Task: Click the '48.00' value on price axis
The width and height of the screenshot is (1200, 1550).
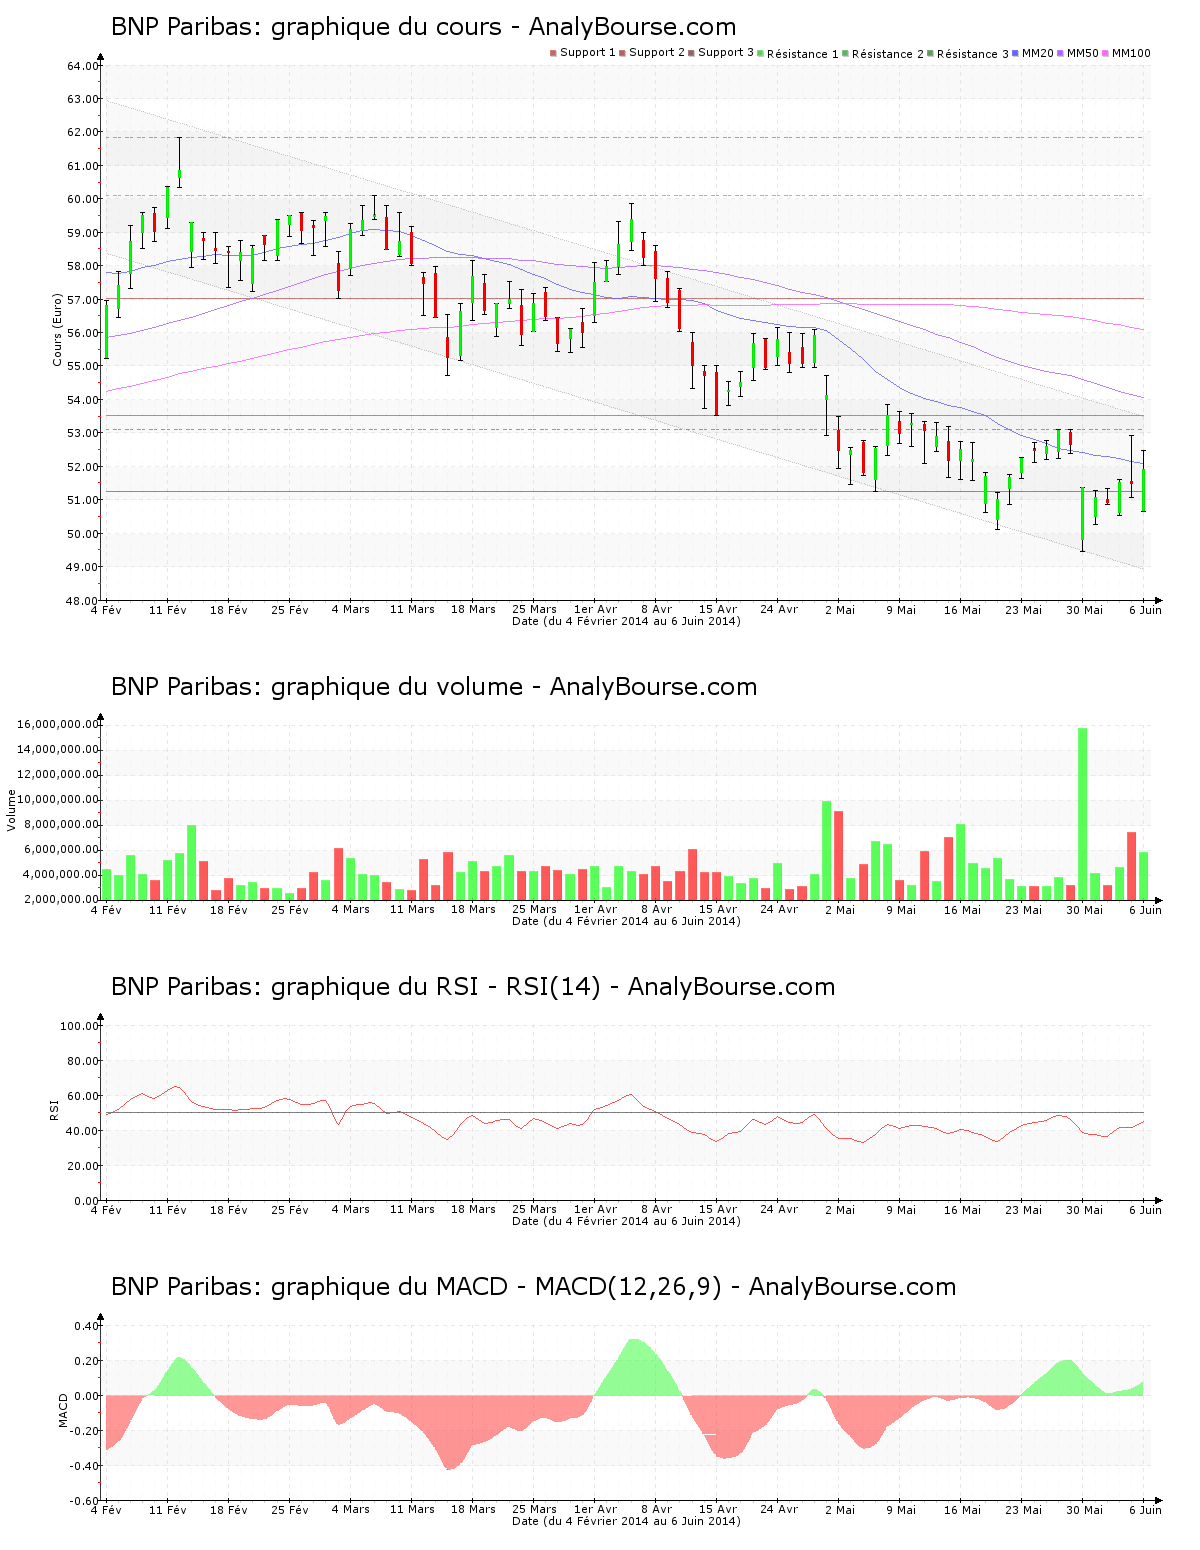Action: click(x=83, y=601)
